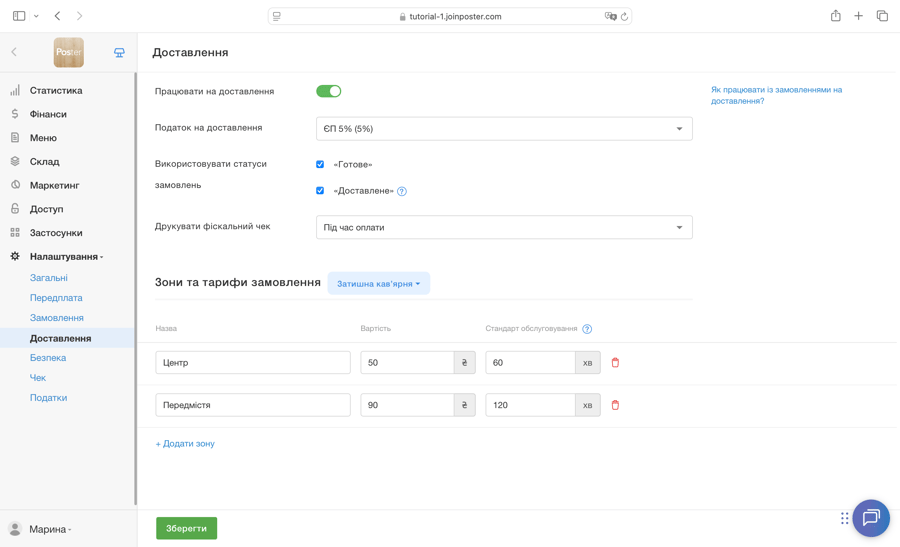Go back in browser history

(57, 16)
